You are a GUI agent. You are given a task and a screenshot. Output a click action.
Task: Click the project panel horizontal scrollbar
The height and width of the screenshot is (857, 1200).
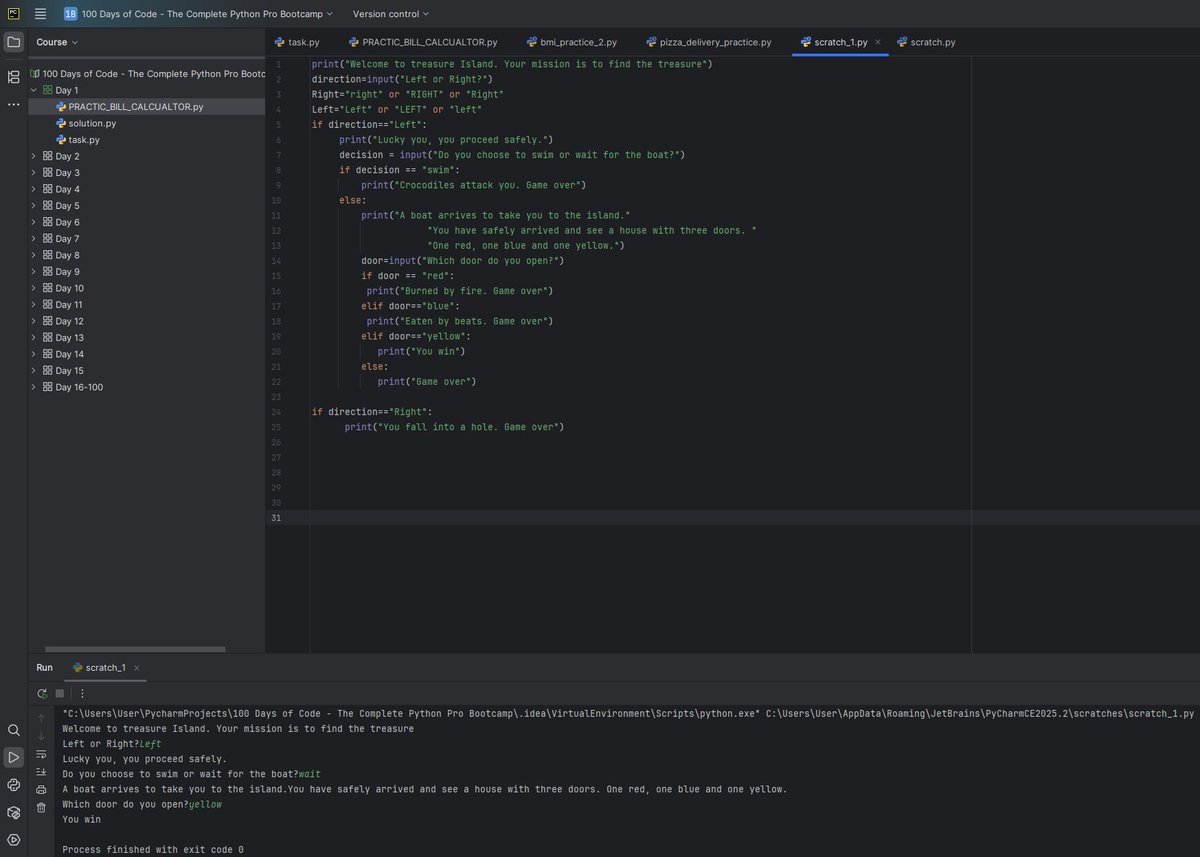[135, 649]
